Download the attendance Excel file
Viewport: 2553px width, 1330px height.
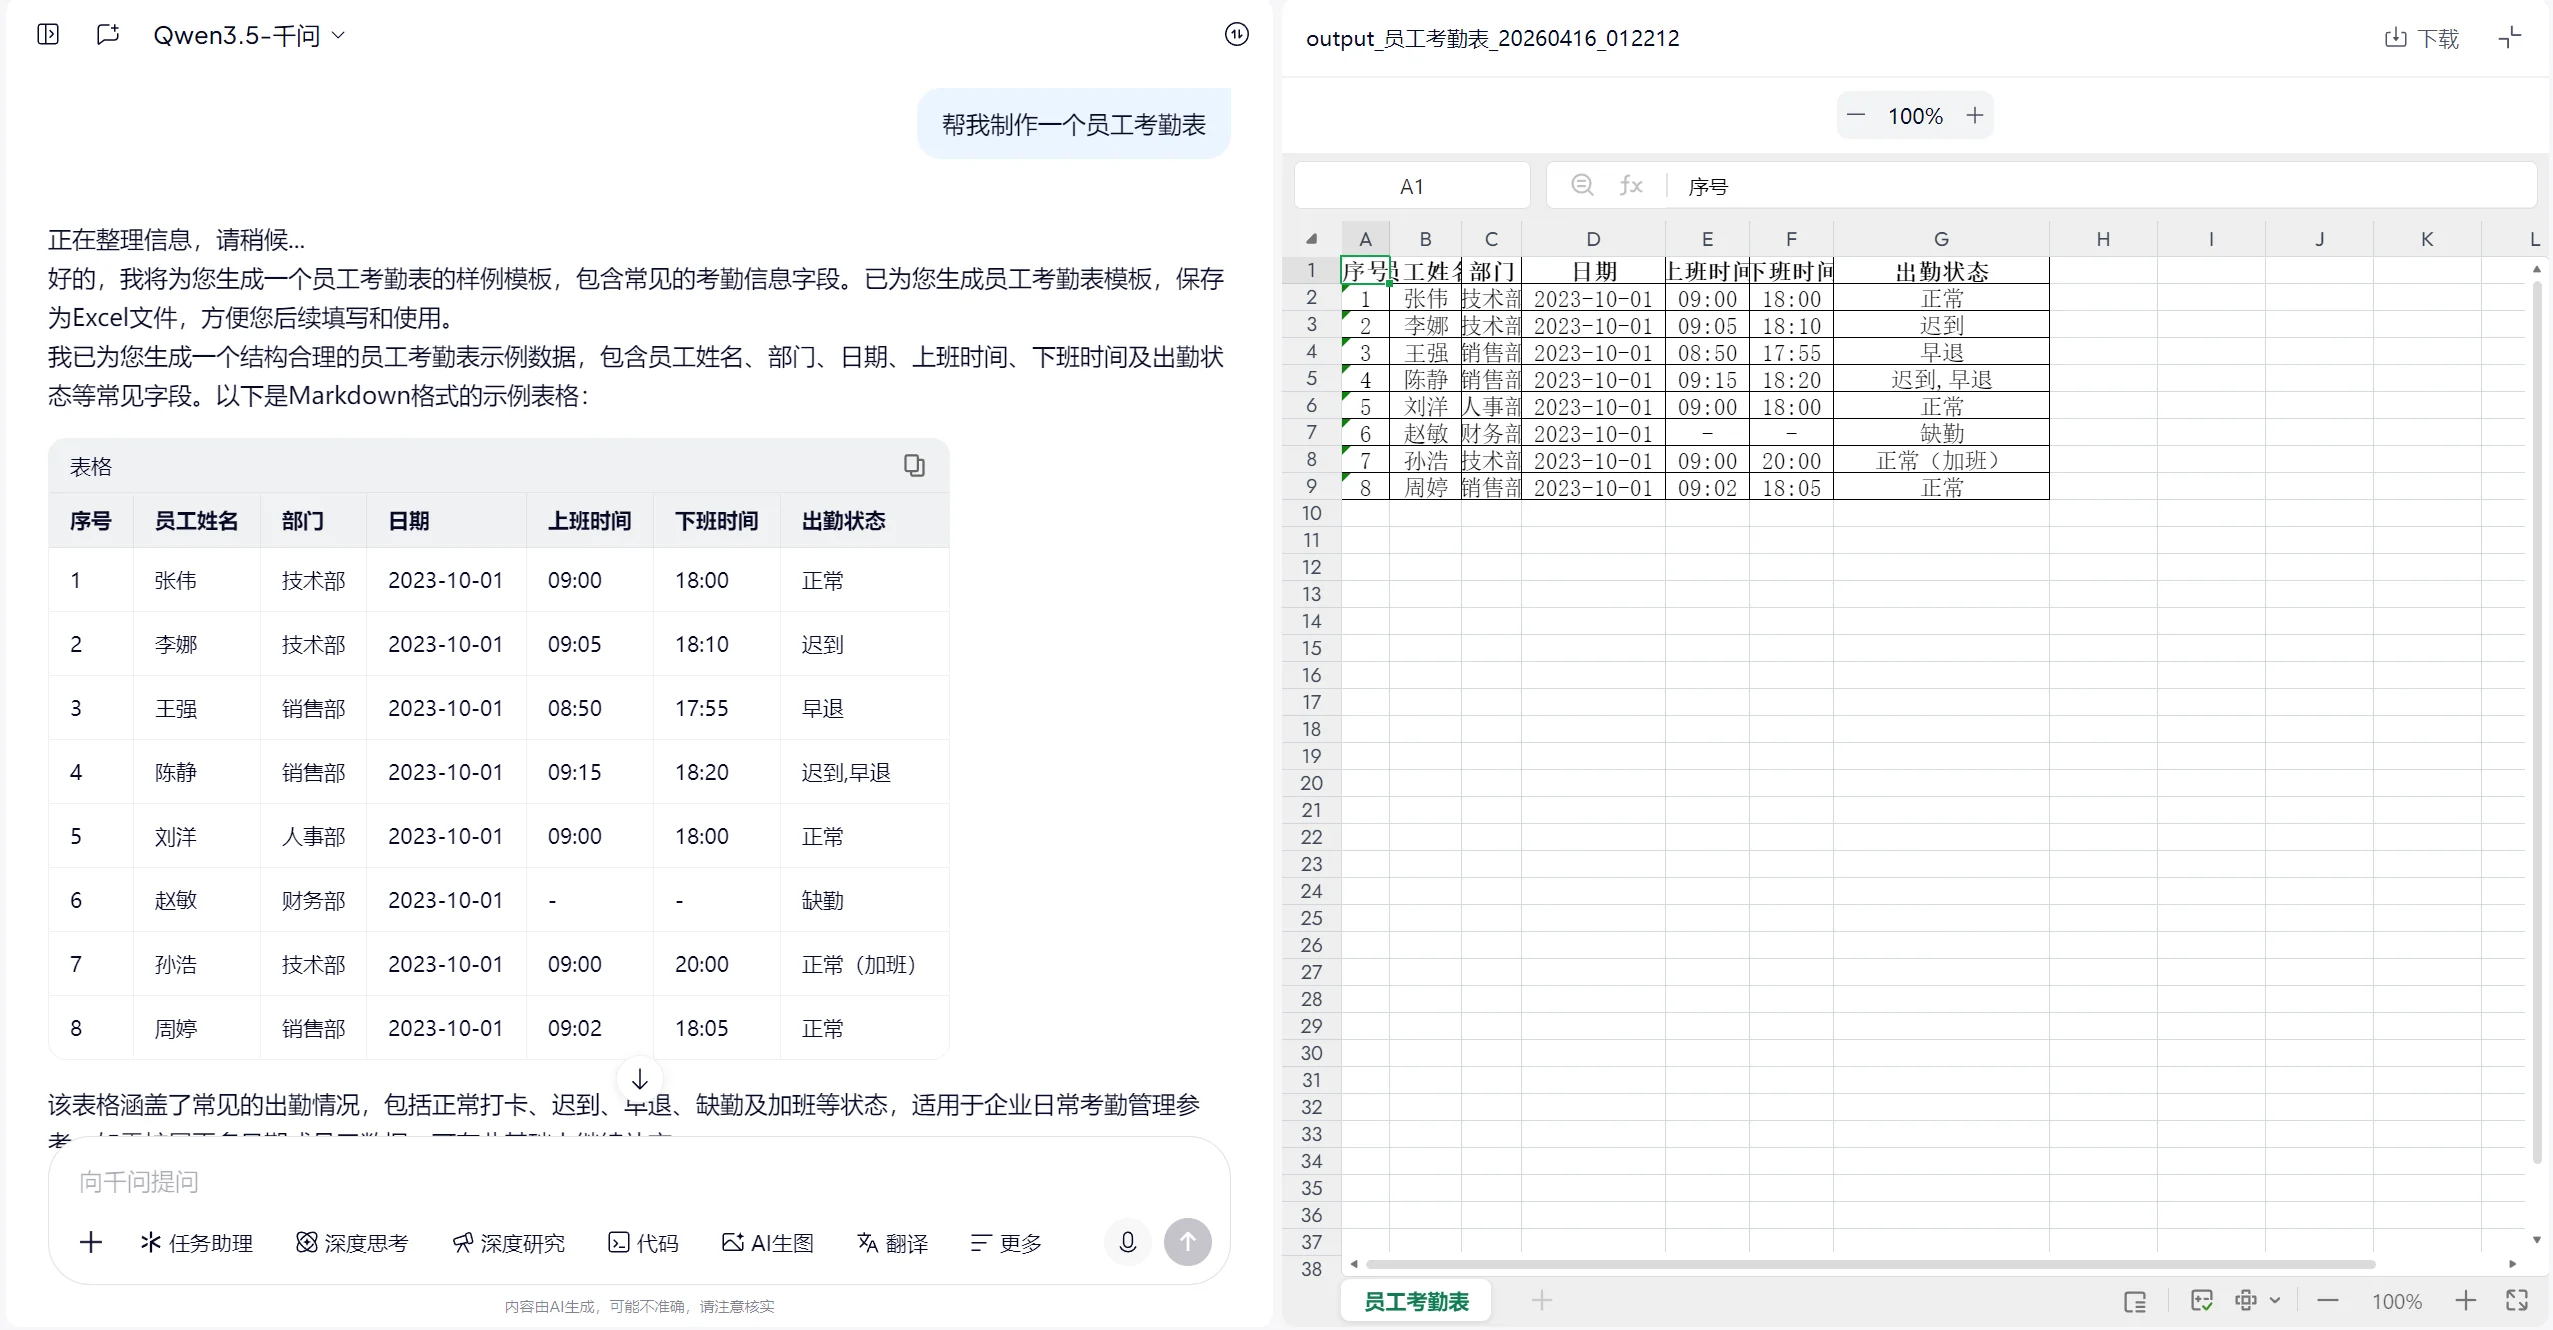[x=2421, y=37]
